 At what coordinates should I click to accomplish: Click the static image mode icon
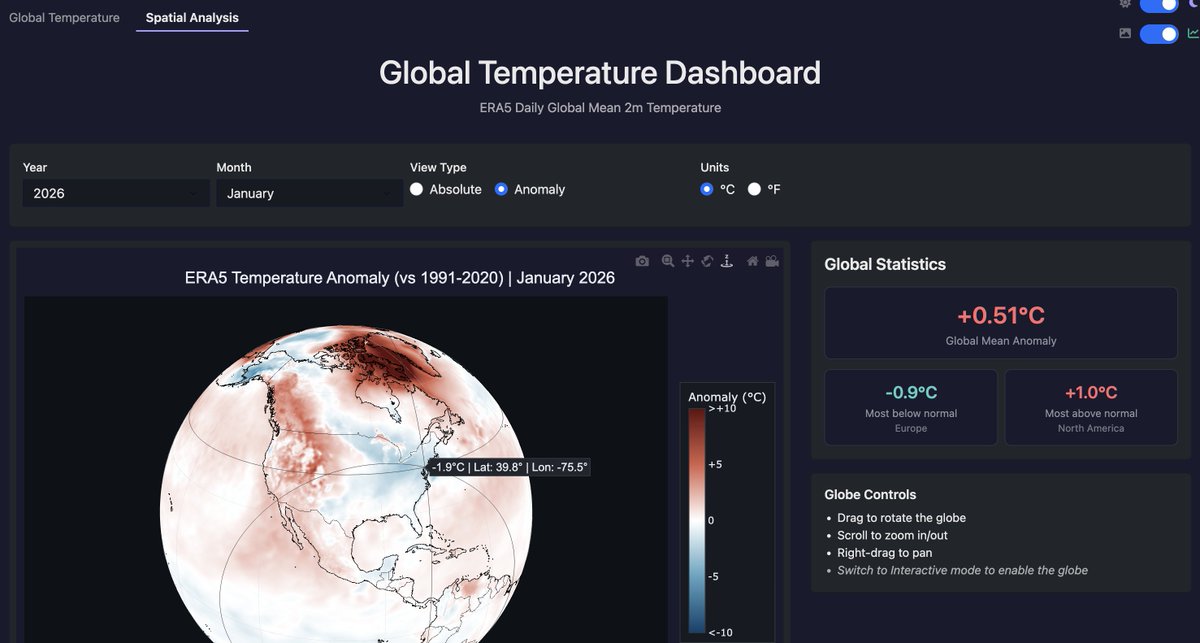(x=1125, y=33)
